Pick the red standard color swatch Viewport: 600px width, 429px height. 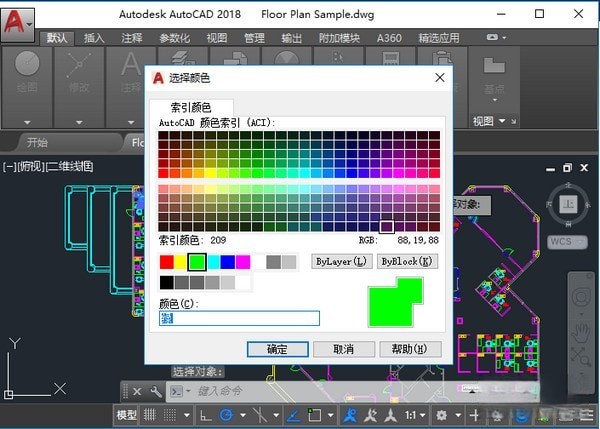coord(166,262)
